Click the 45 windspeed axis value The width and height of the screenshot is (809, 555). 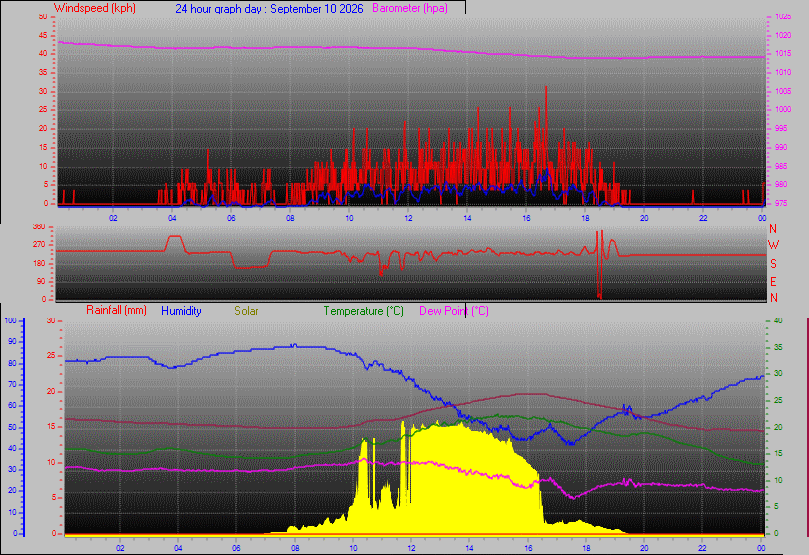(43, 35)
